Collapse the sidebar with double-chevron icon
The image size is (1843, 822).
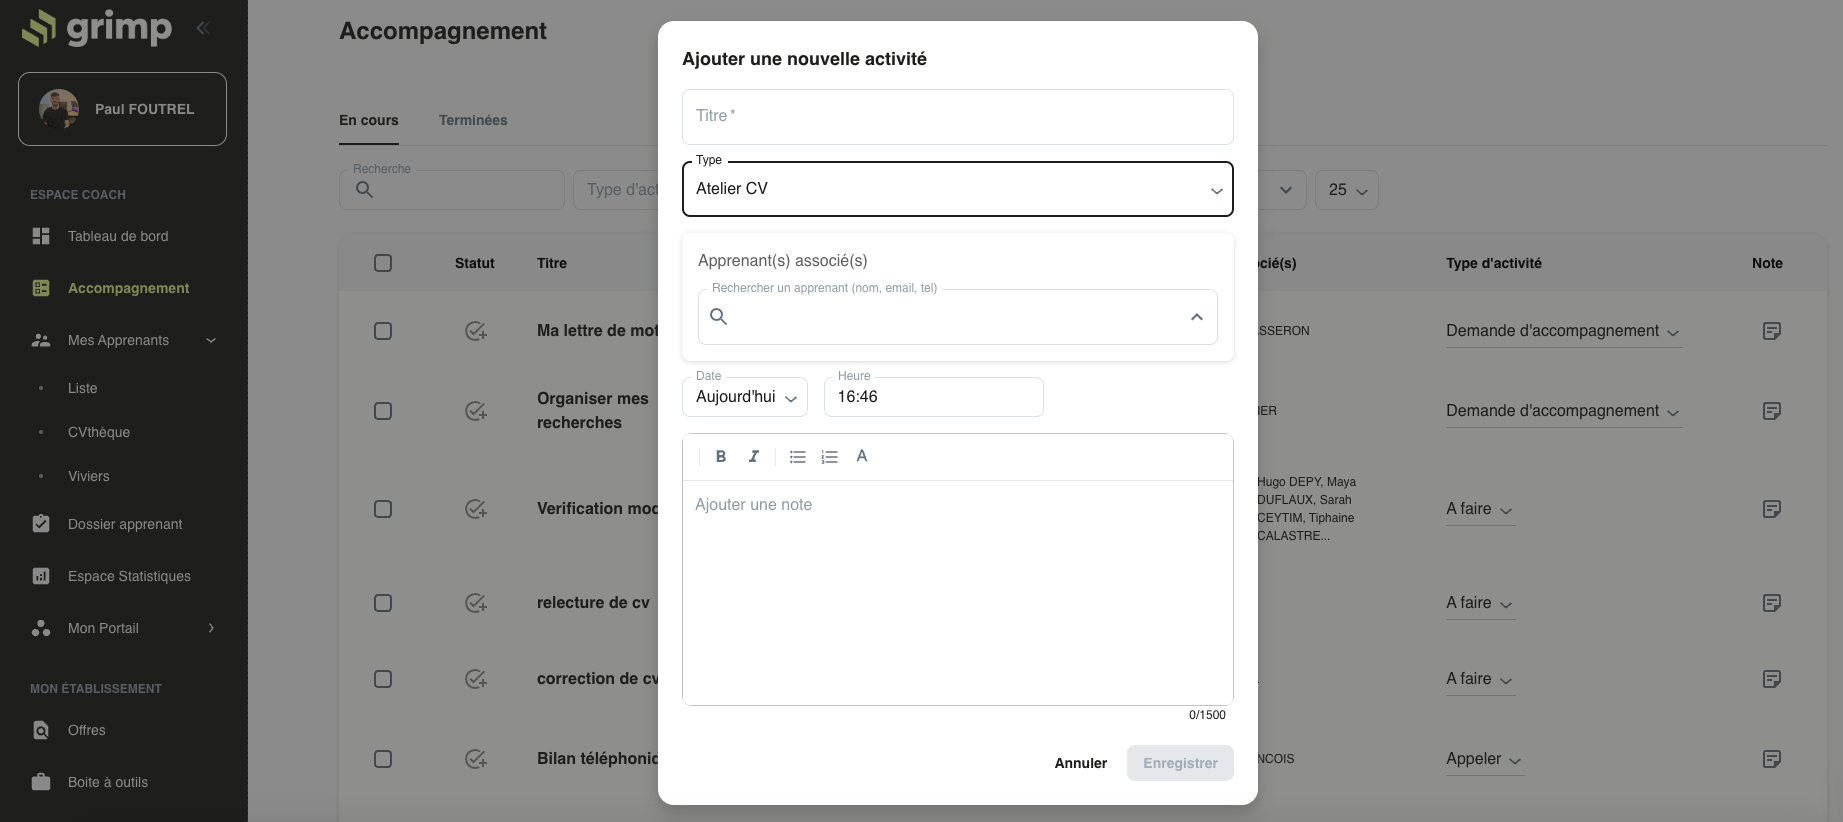coord(203,28)
